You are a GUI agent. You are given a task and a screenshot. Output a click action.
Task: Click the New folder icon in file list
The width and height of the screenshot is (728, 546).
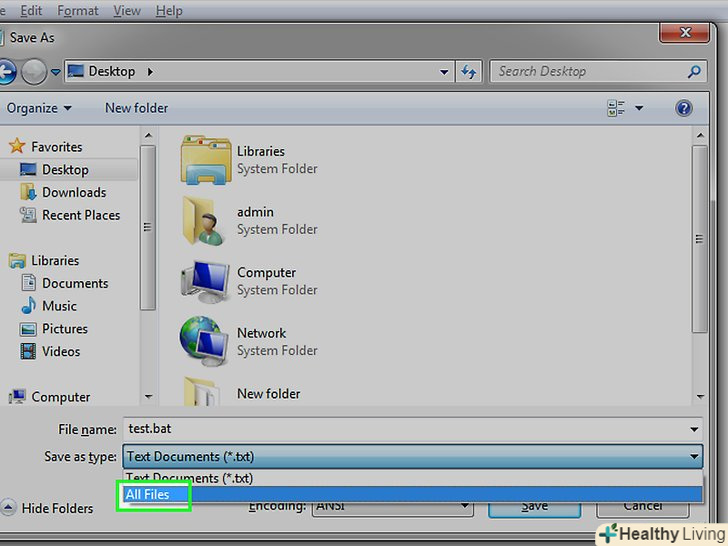201,392
